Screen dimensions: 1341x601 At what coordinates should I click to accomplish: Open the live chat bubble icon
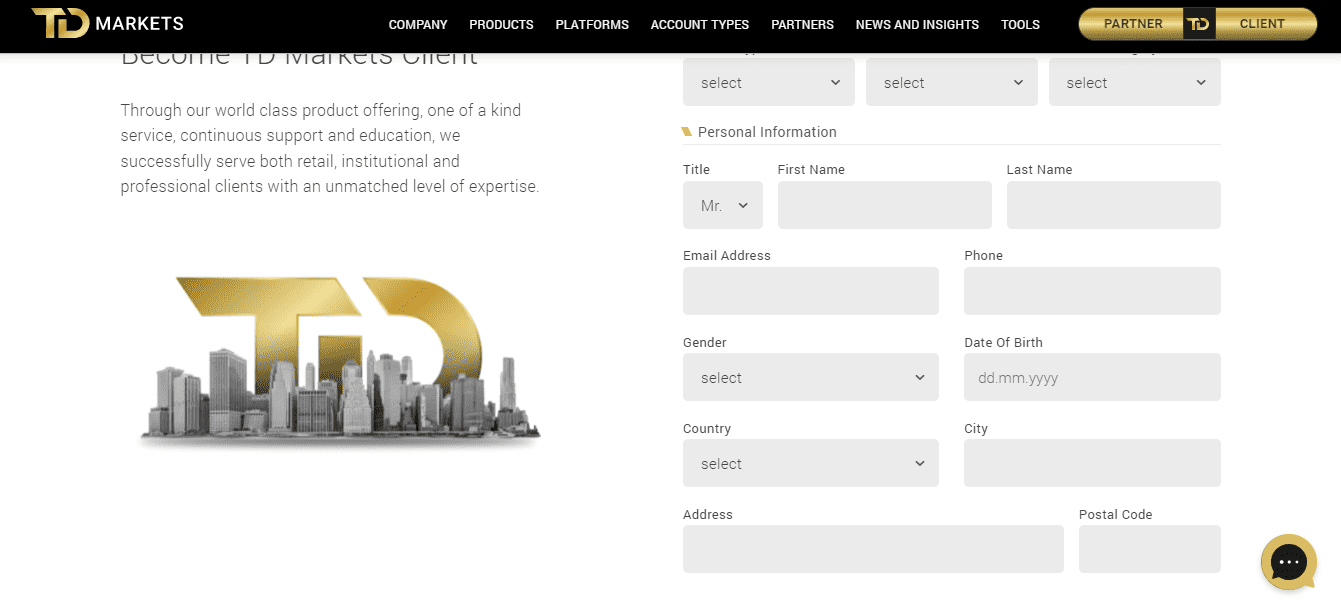coord(1288,562)
